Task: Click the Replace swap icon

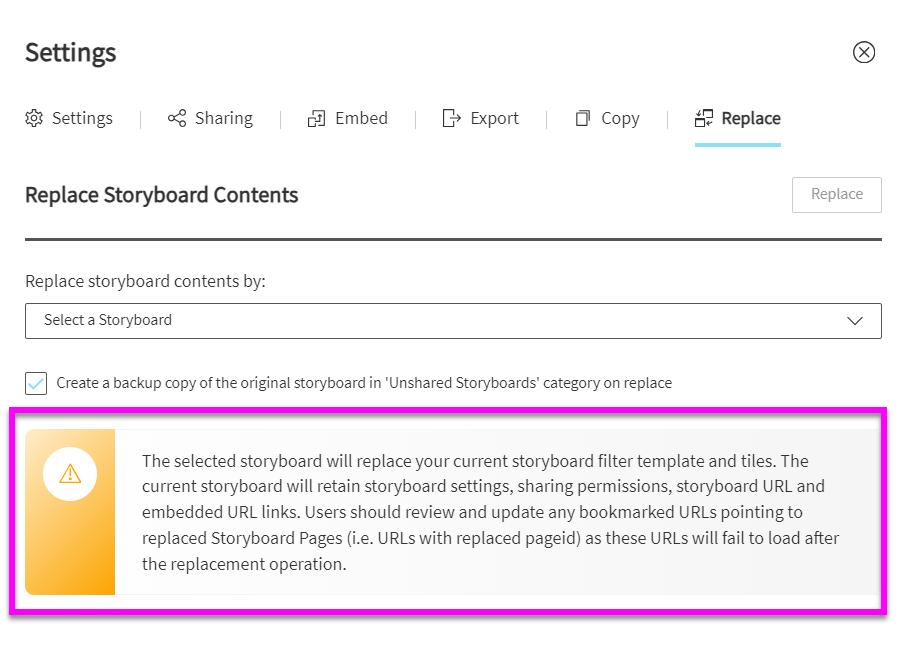Action: (704, 118)
